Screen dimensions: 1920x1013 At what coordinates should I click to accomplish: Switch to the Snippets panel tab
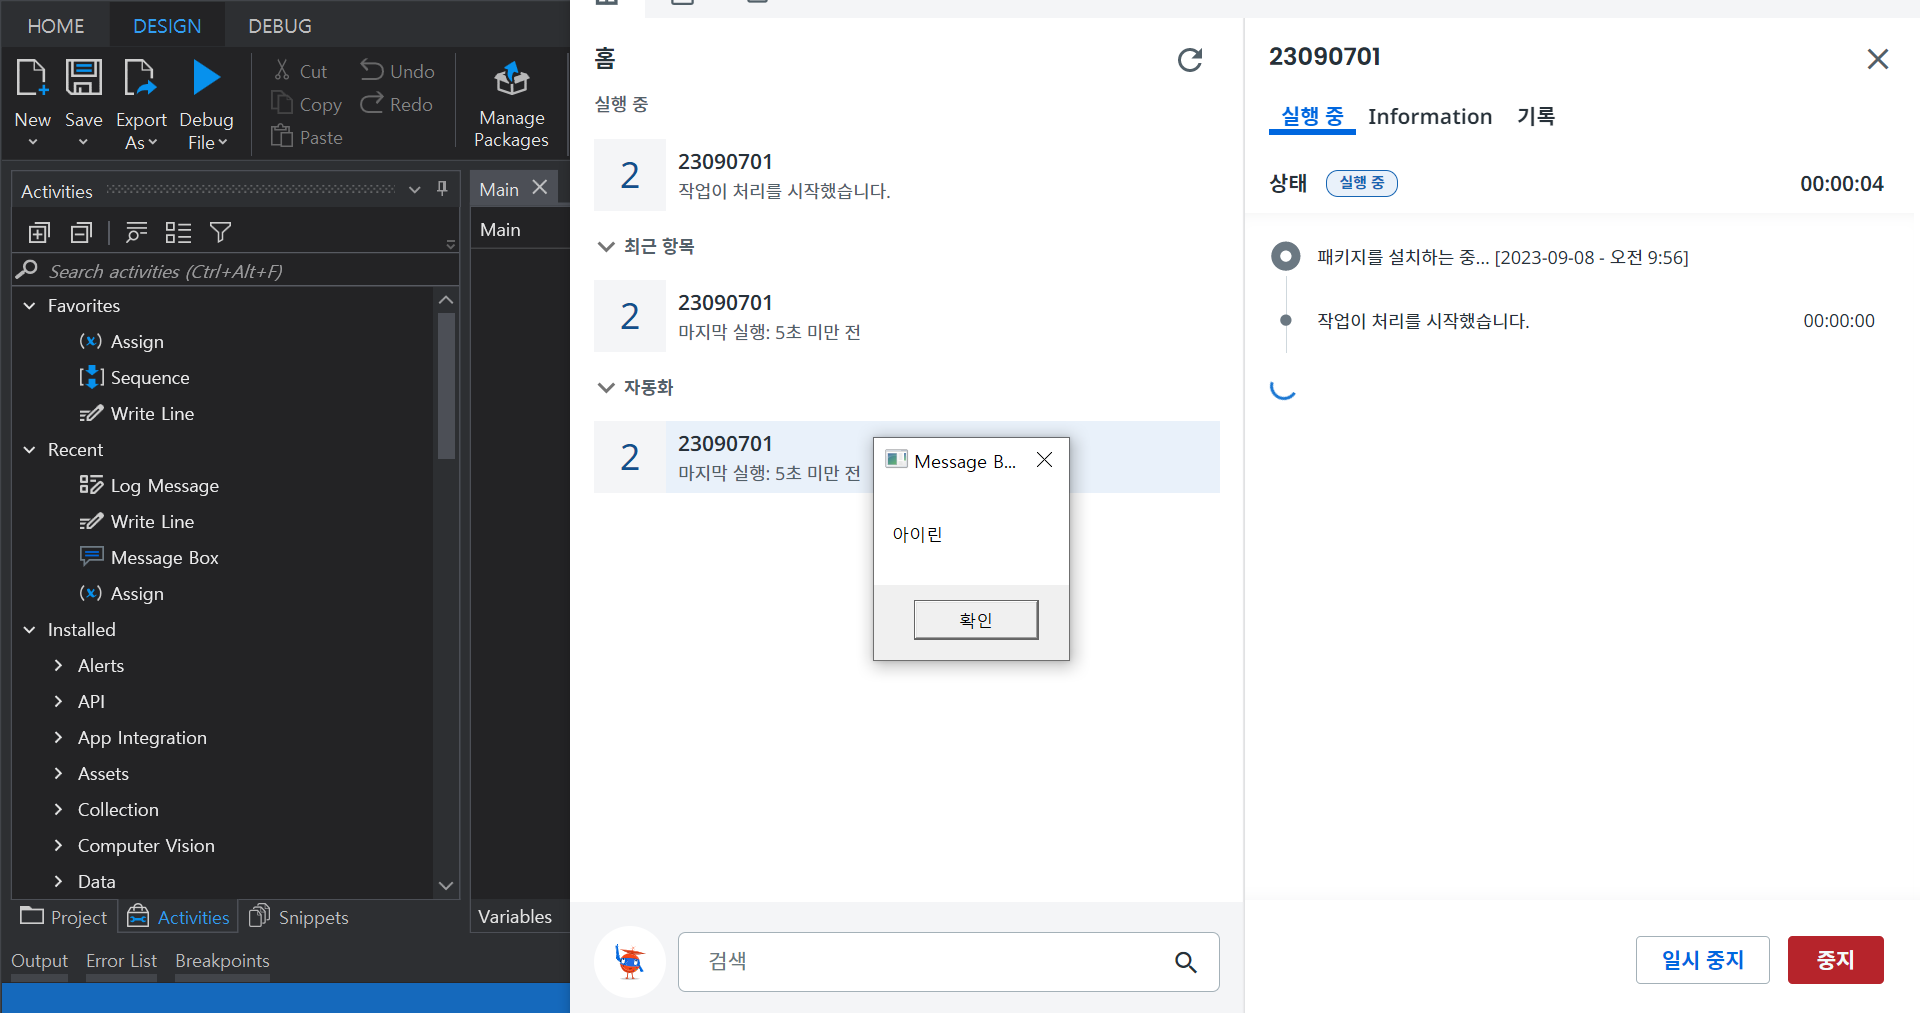tap(299, 917)
